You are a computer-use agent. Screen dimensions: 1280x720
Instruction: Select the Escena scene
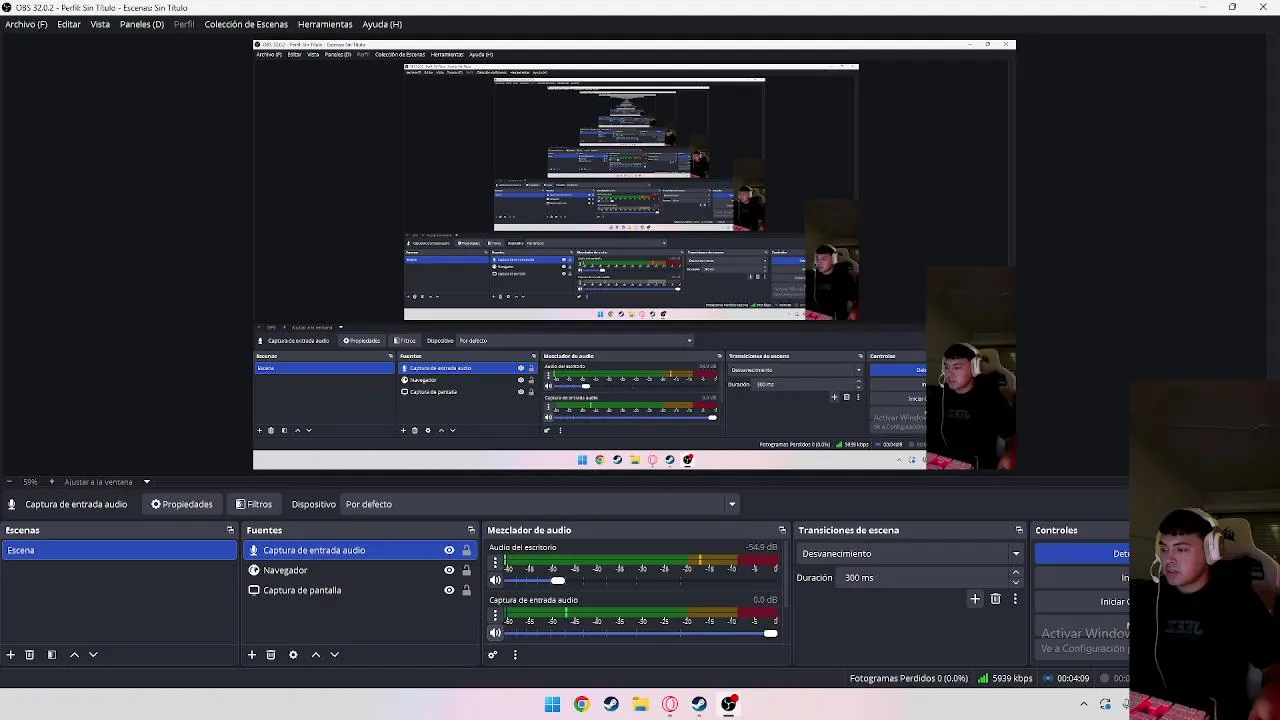coord(119,550)
